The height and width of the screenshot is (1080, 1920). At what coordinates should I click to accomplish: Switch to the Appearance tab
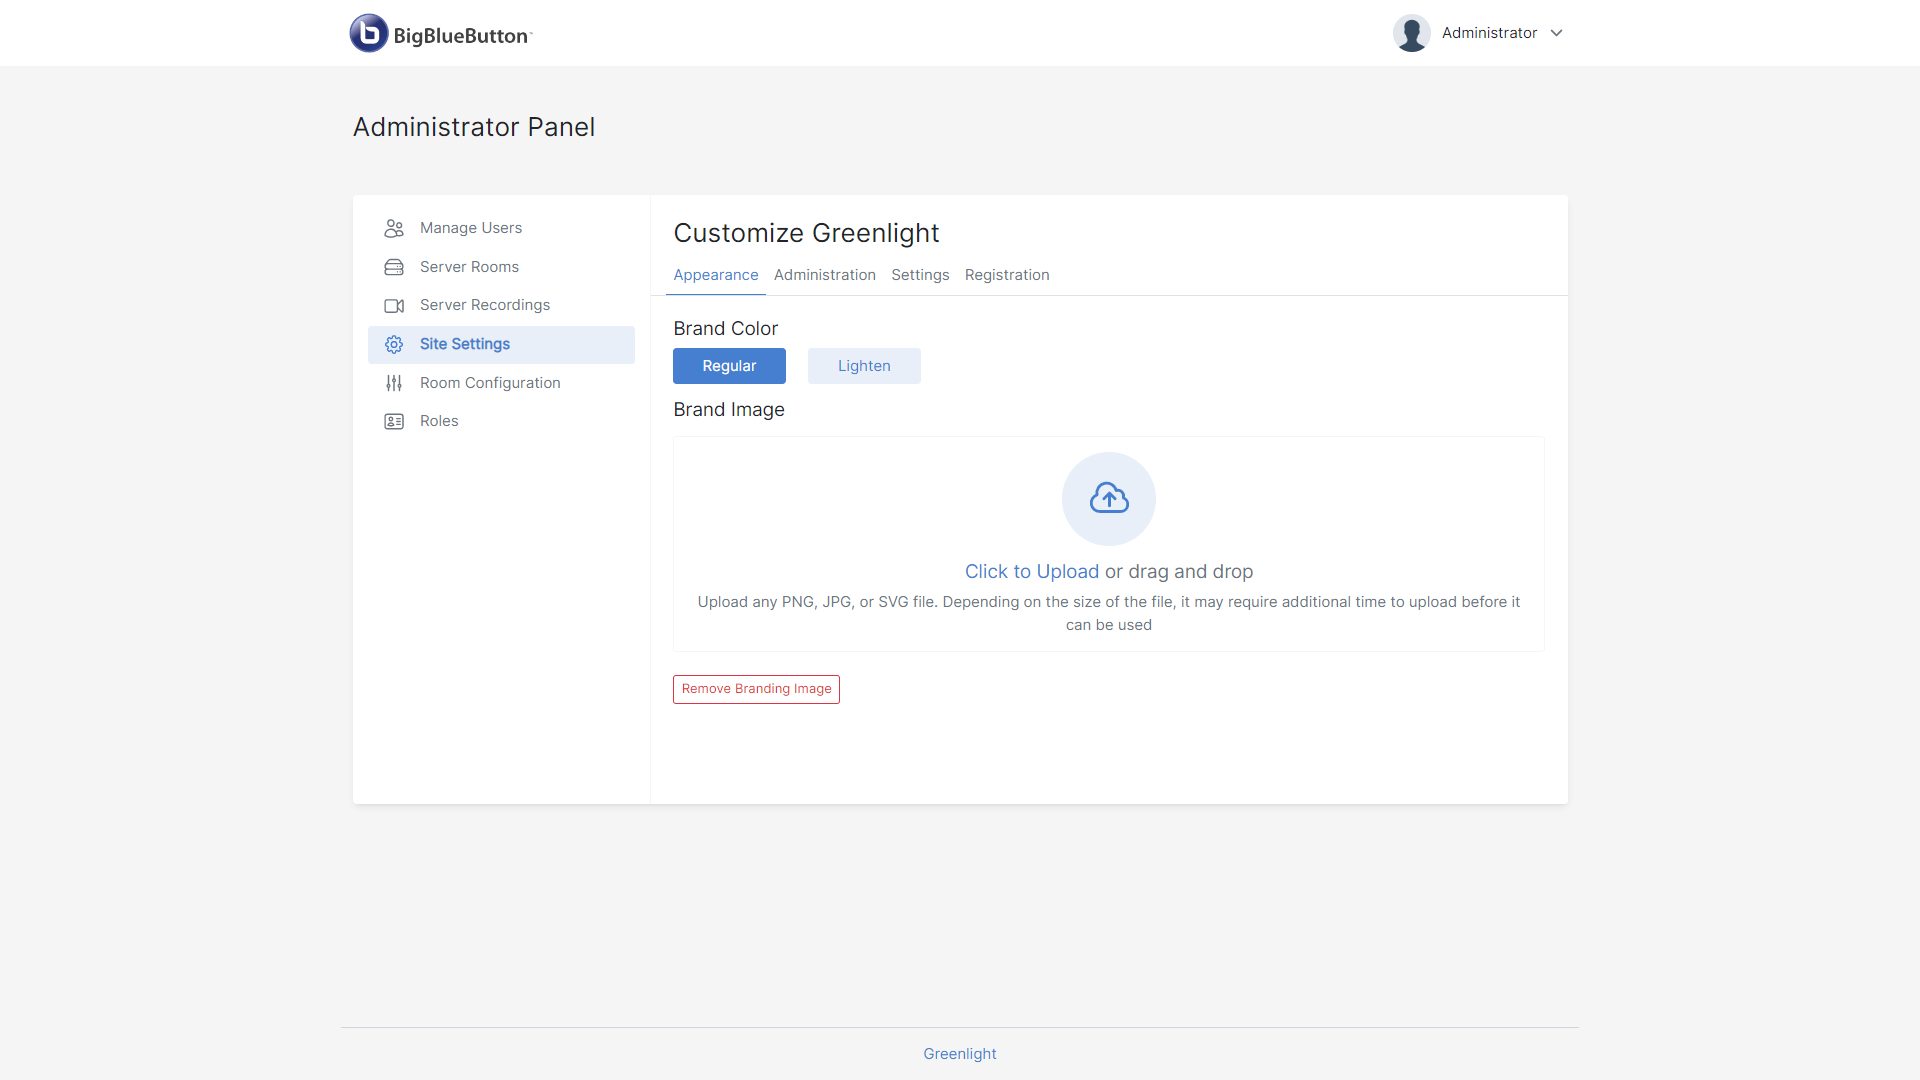(716, 275)
